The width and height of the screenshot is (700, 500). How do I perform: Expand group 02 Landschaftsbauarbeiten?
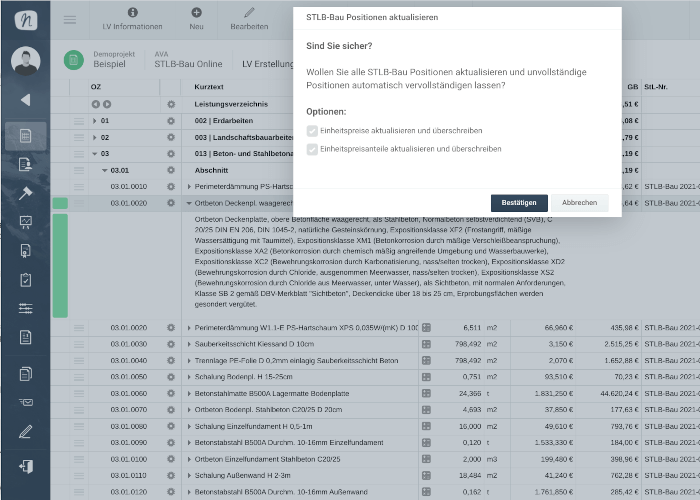pyautogui.click(x=94, y=138)
